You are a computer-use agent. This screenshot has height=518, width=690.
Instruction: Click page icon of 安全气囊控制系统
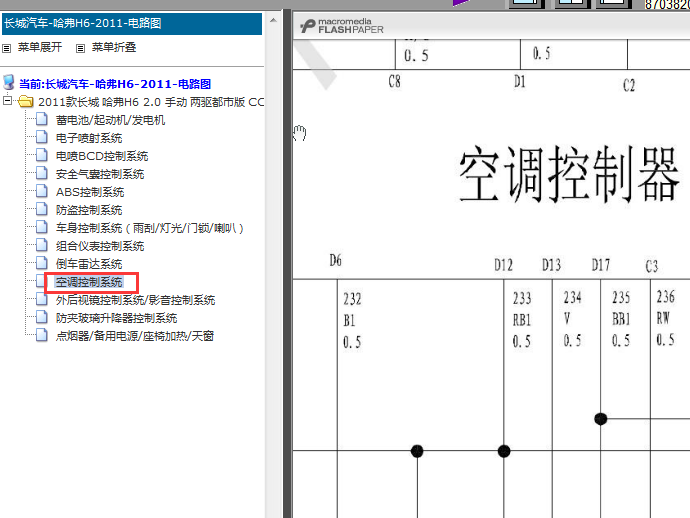point(42,173)
